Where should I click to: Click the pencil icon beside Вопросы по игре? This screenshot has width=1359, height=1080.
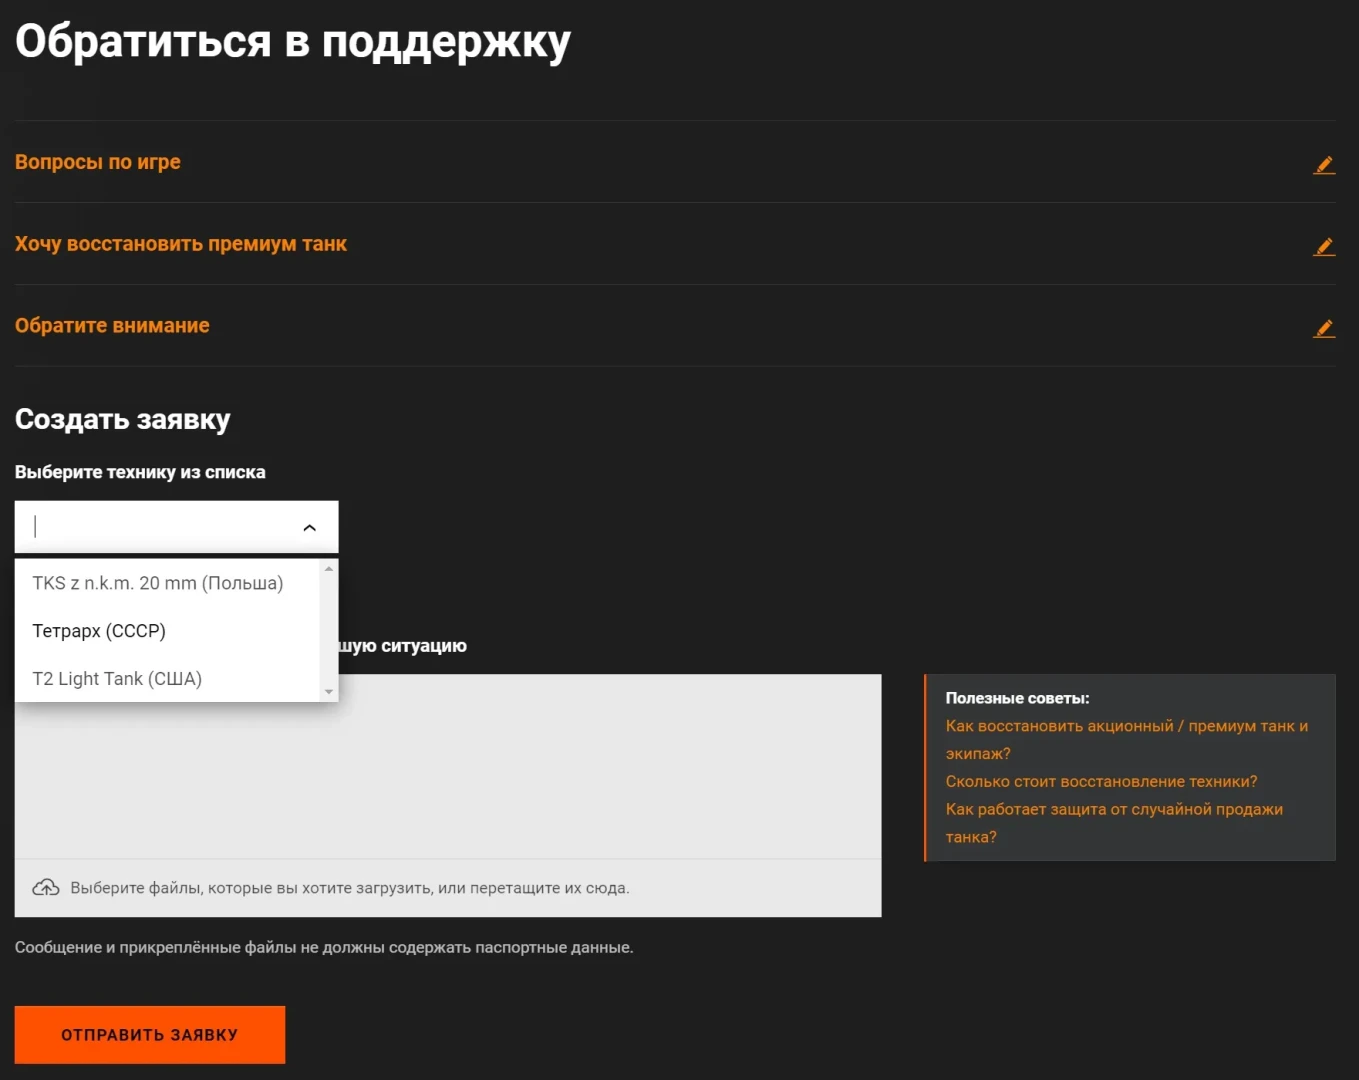click(1324, 165)
